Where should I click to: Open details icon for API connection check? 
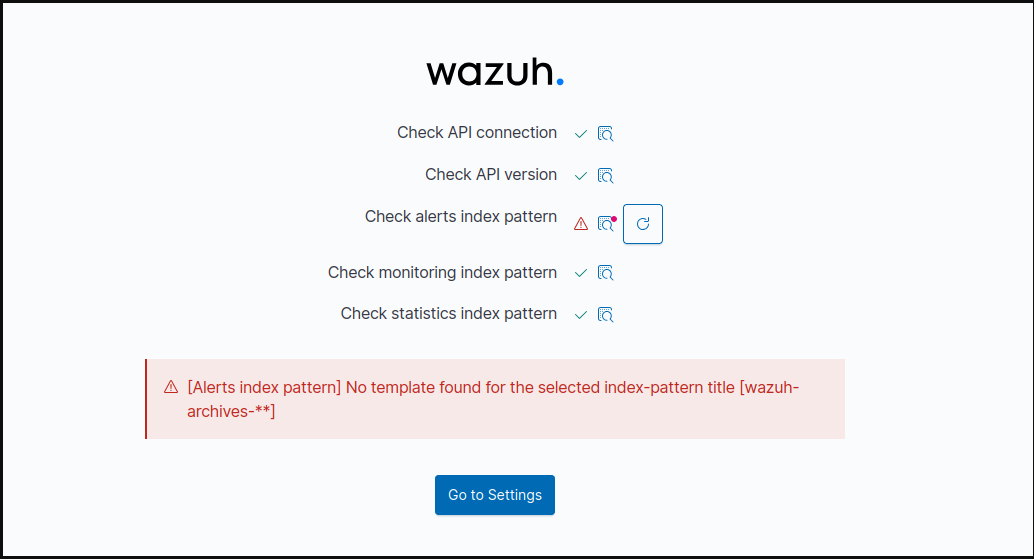pyautogui.click(x=605, y=133)
